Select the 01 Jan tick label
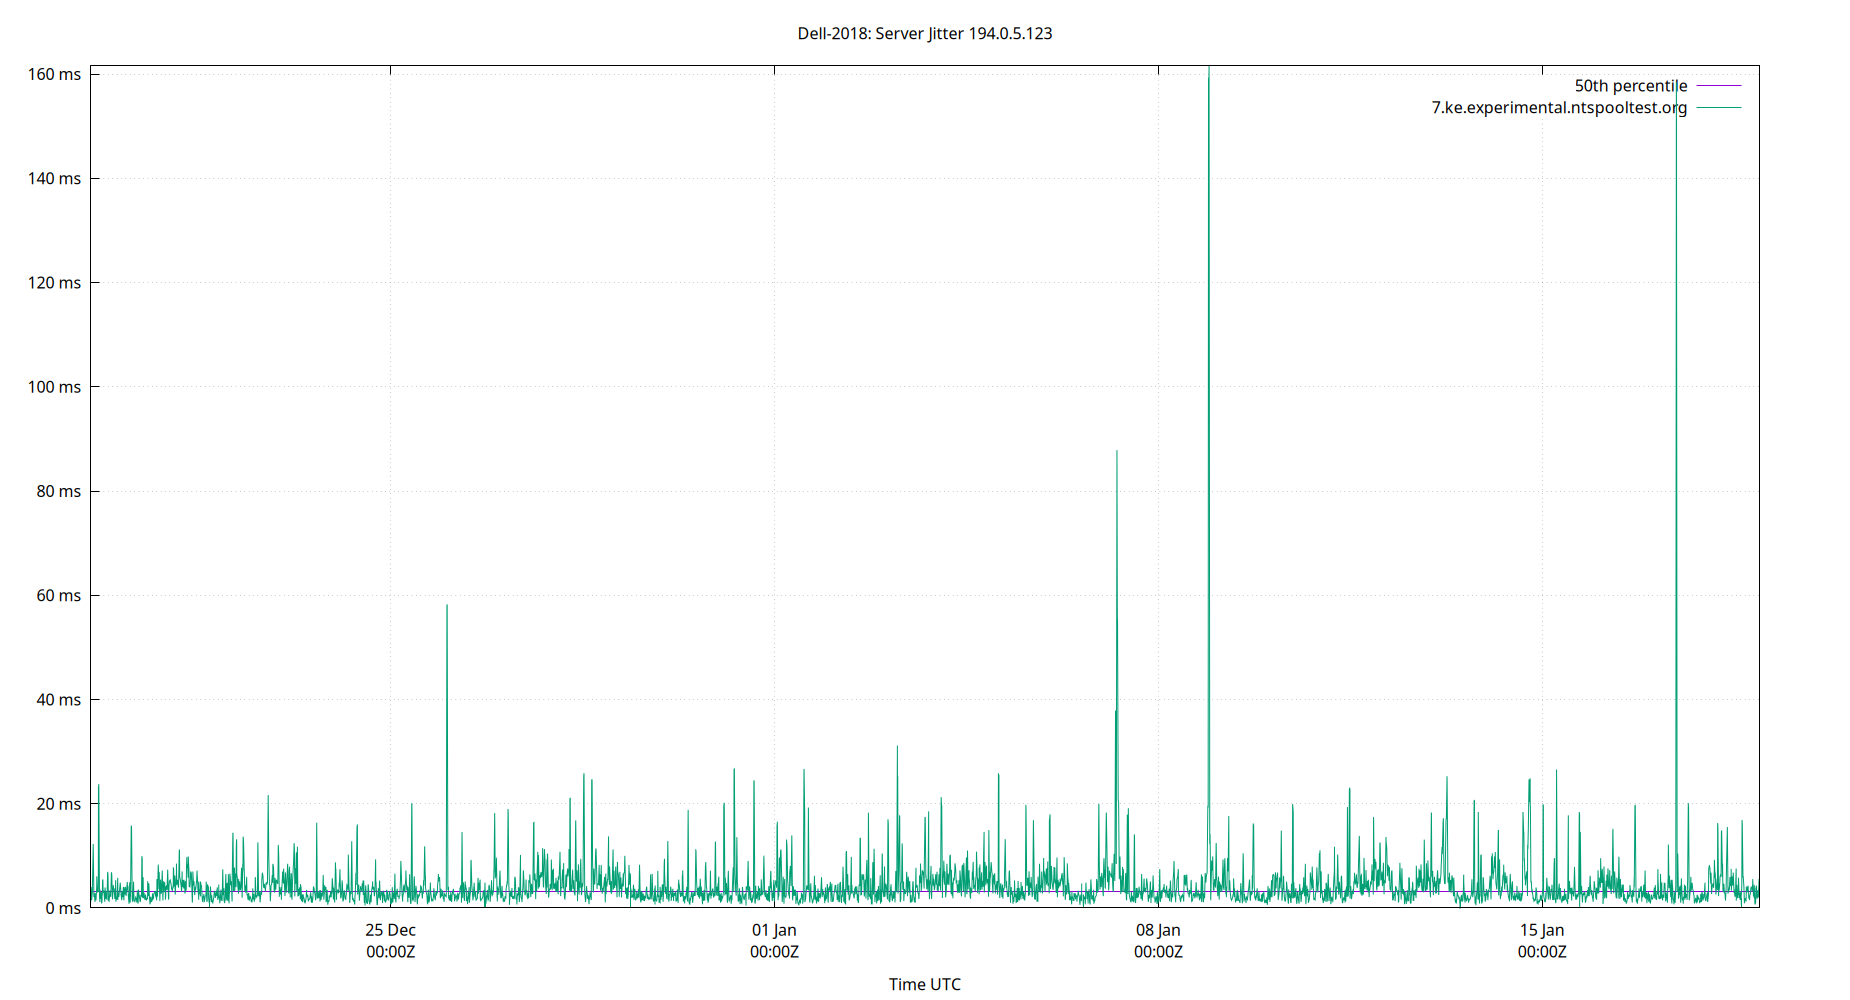The height and width of the screenshot is (1000, 1850). (773, 929)
